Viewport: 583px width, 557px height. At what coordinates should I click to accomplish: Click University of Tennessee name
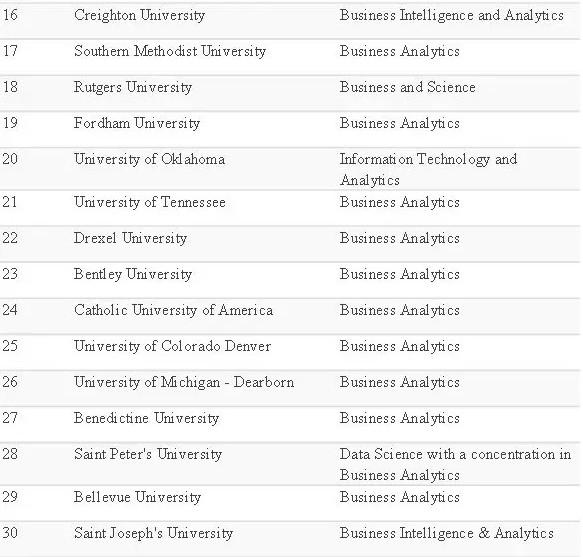point(150,203)
